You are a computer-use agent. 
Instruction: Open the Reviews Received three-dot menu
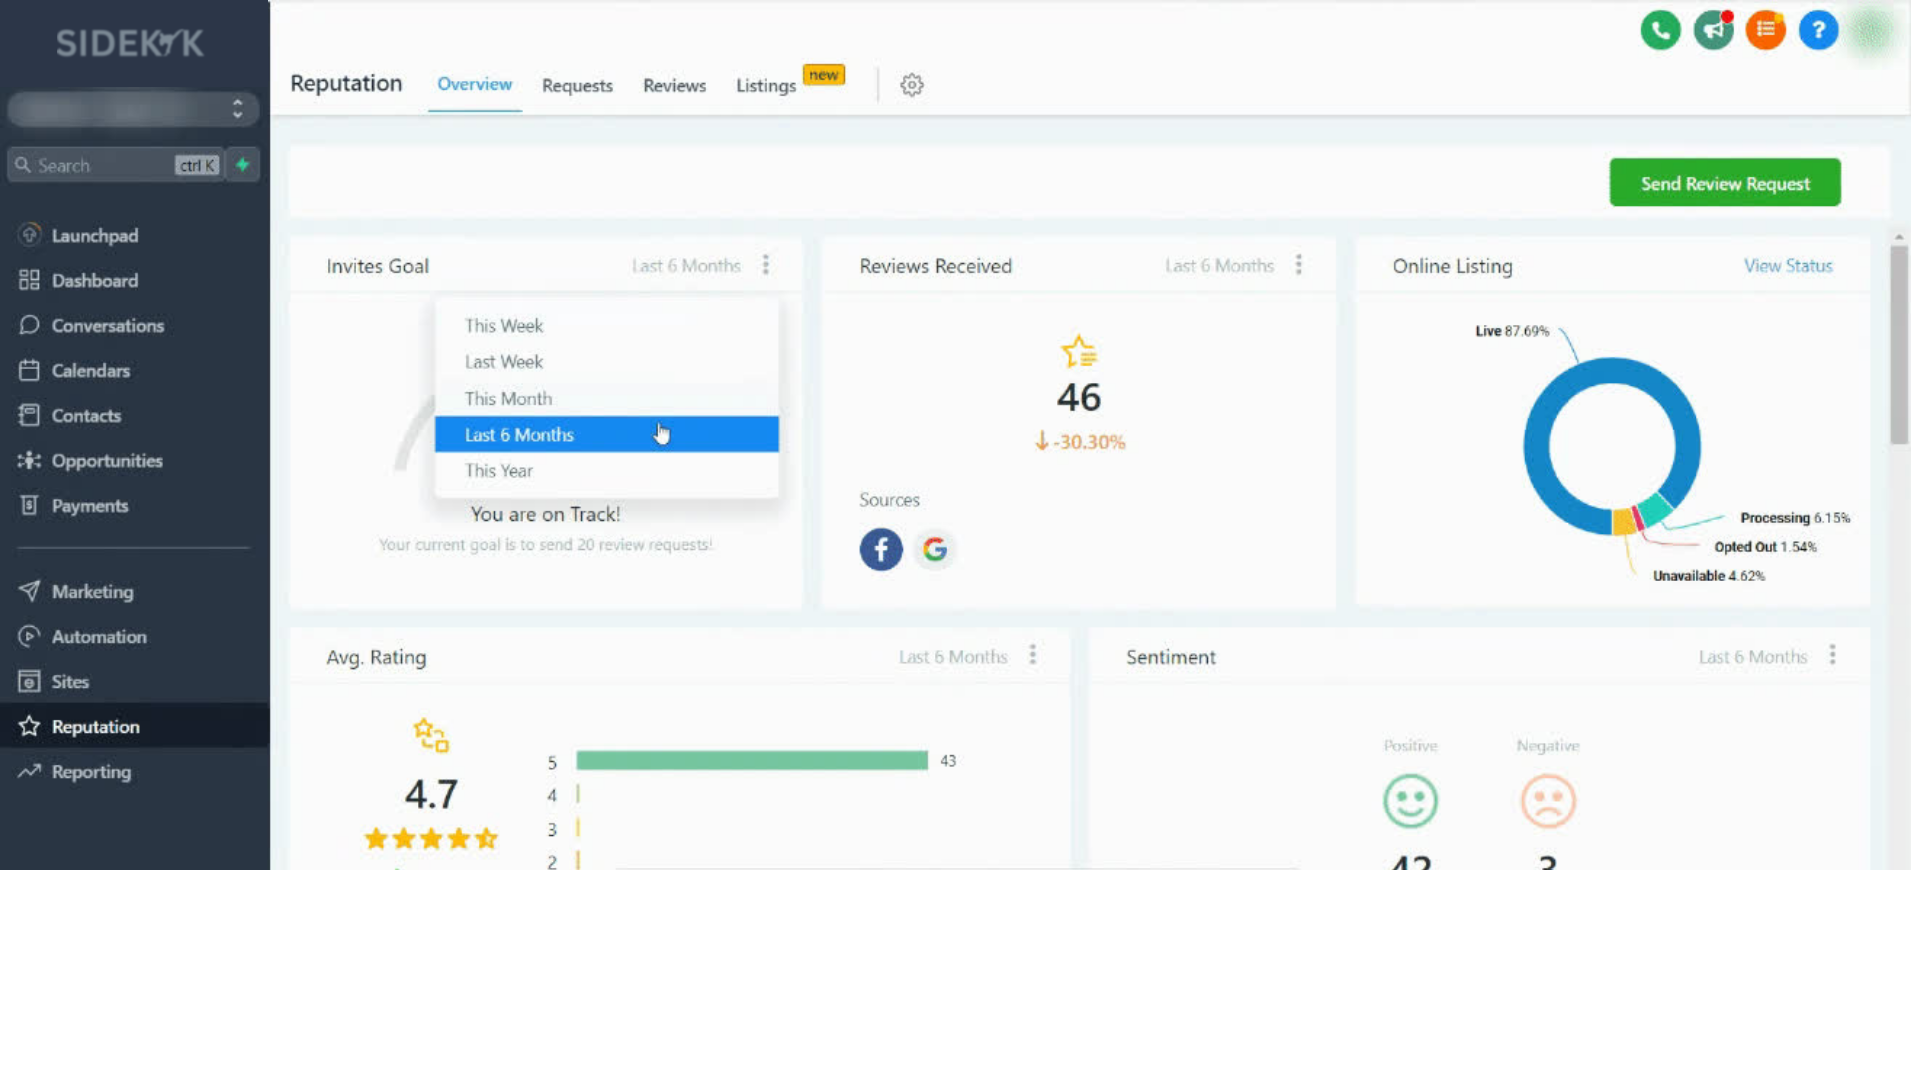[x=1299, y=265]
